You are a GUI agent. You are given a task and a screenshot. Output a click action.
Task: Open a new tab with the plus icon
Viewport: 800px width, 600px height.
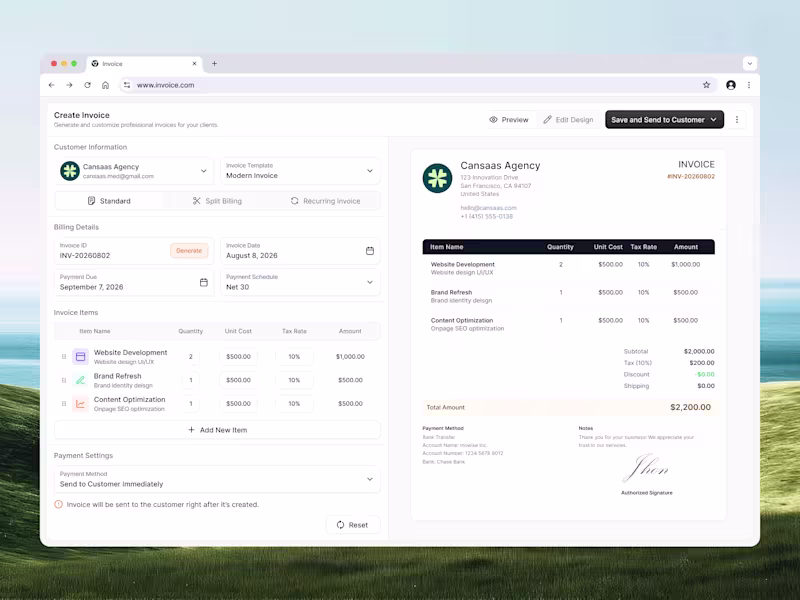click(x=214, y=64)
